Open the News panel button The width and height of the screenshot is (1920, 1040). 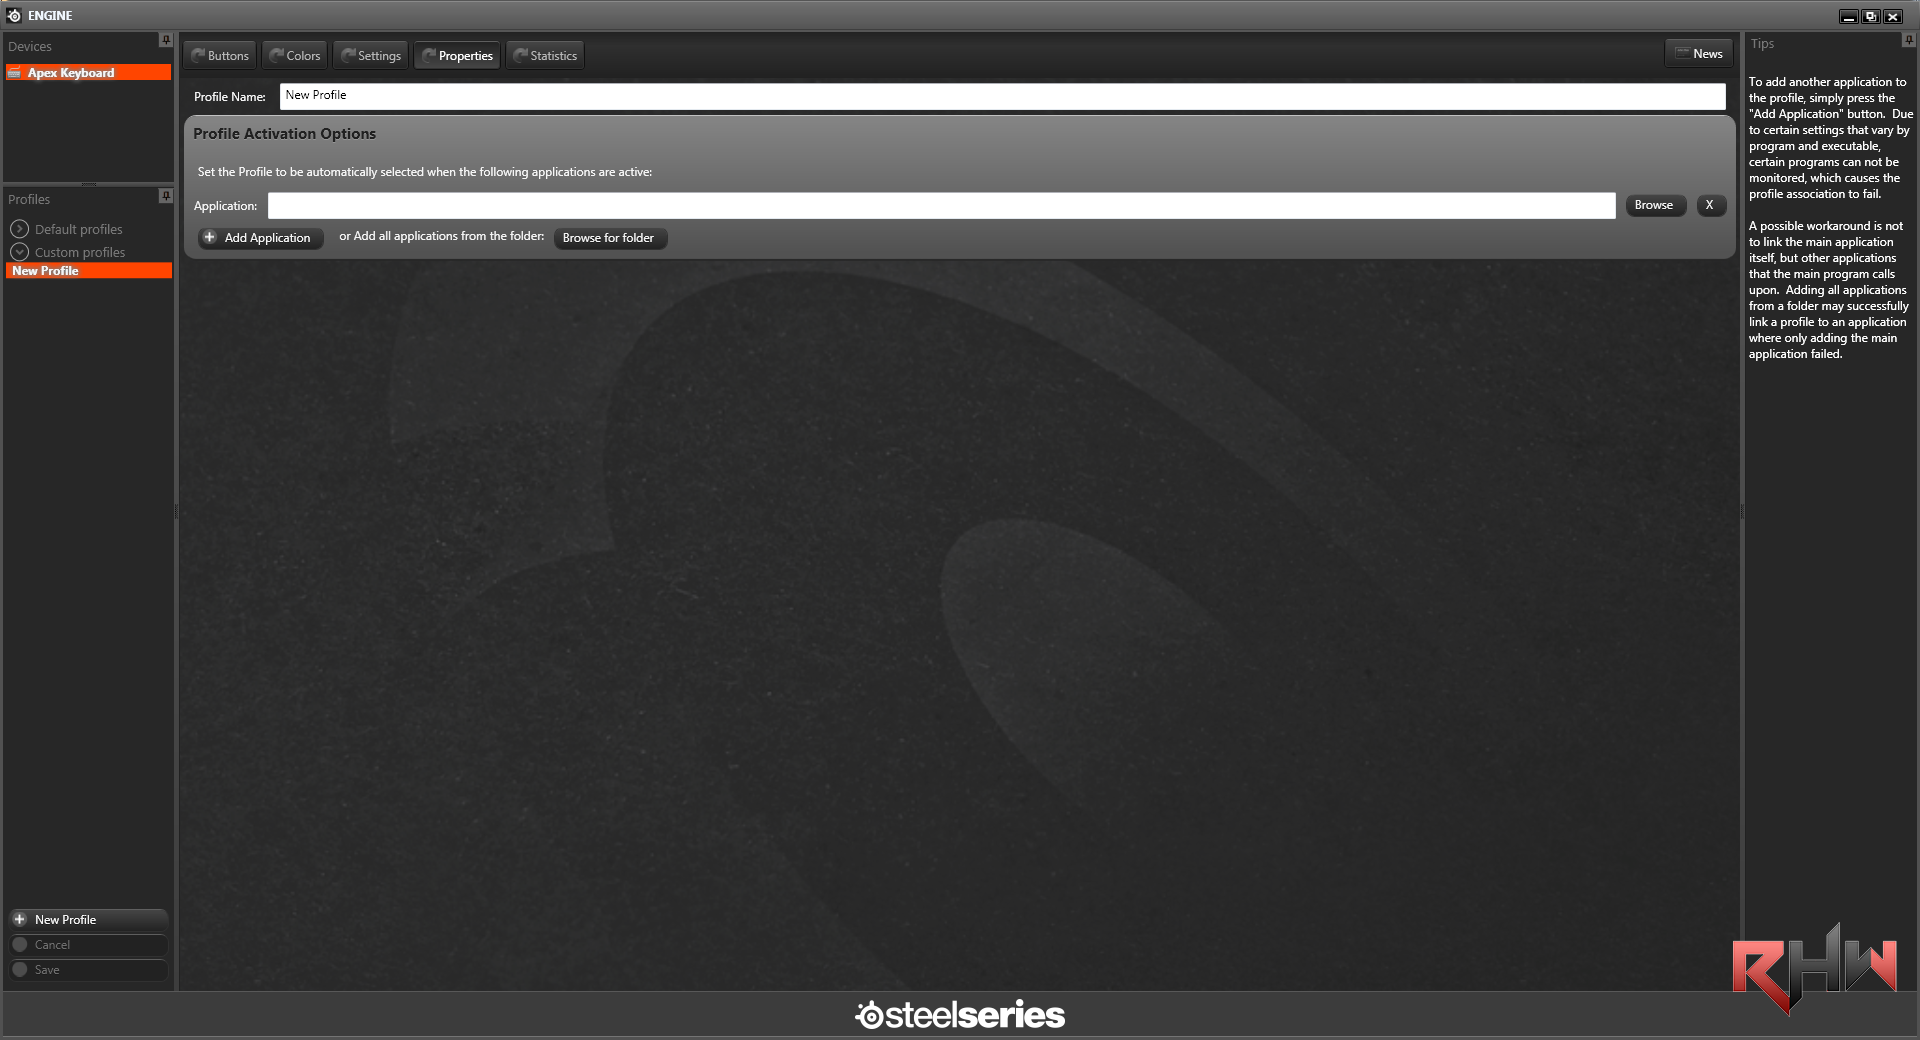click(x=1698, y=54)
